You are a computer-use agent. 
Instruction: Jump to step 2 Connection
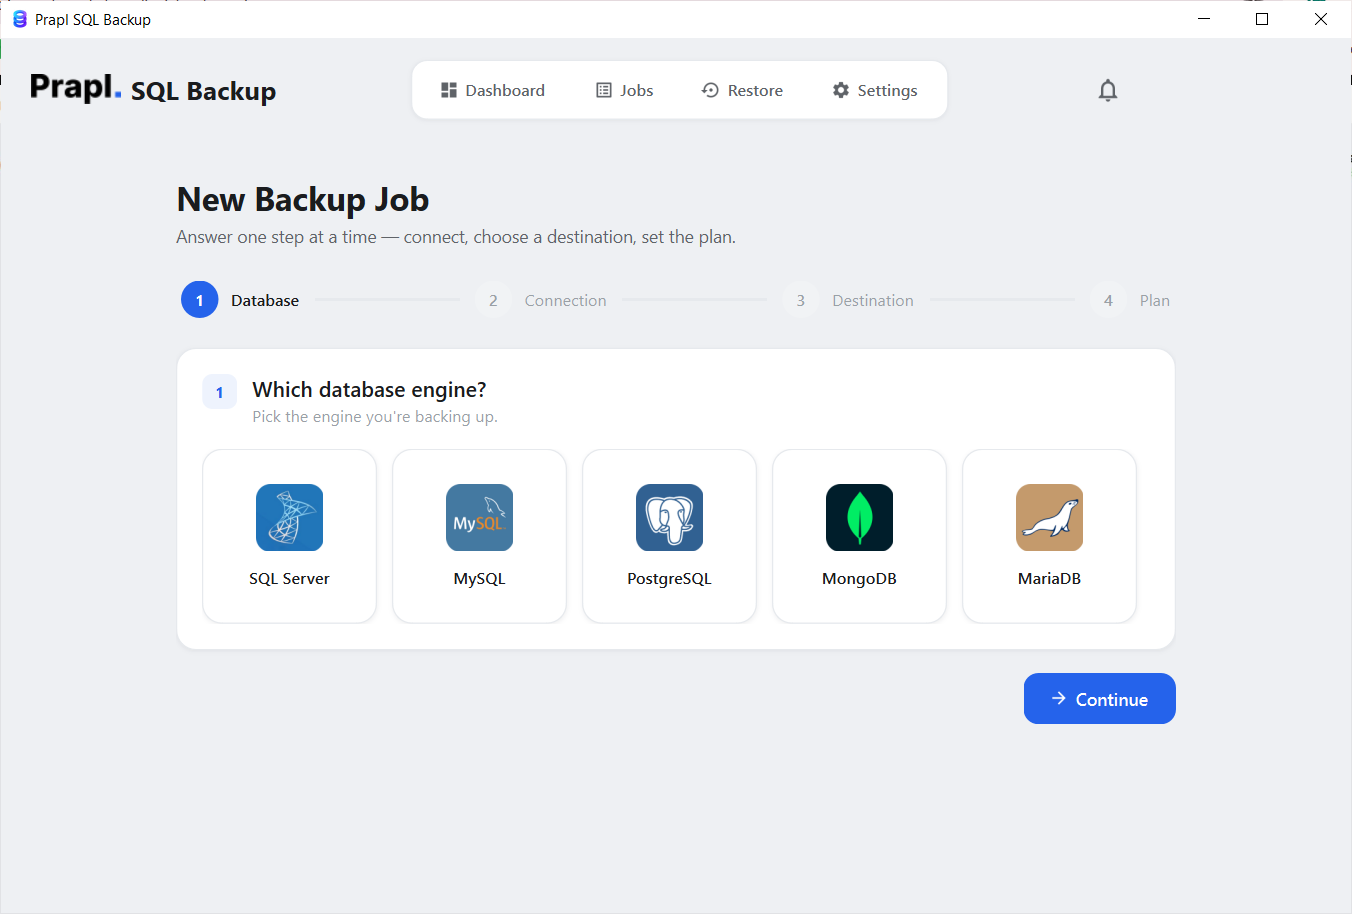541,300
